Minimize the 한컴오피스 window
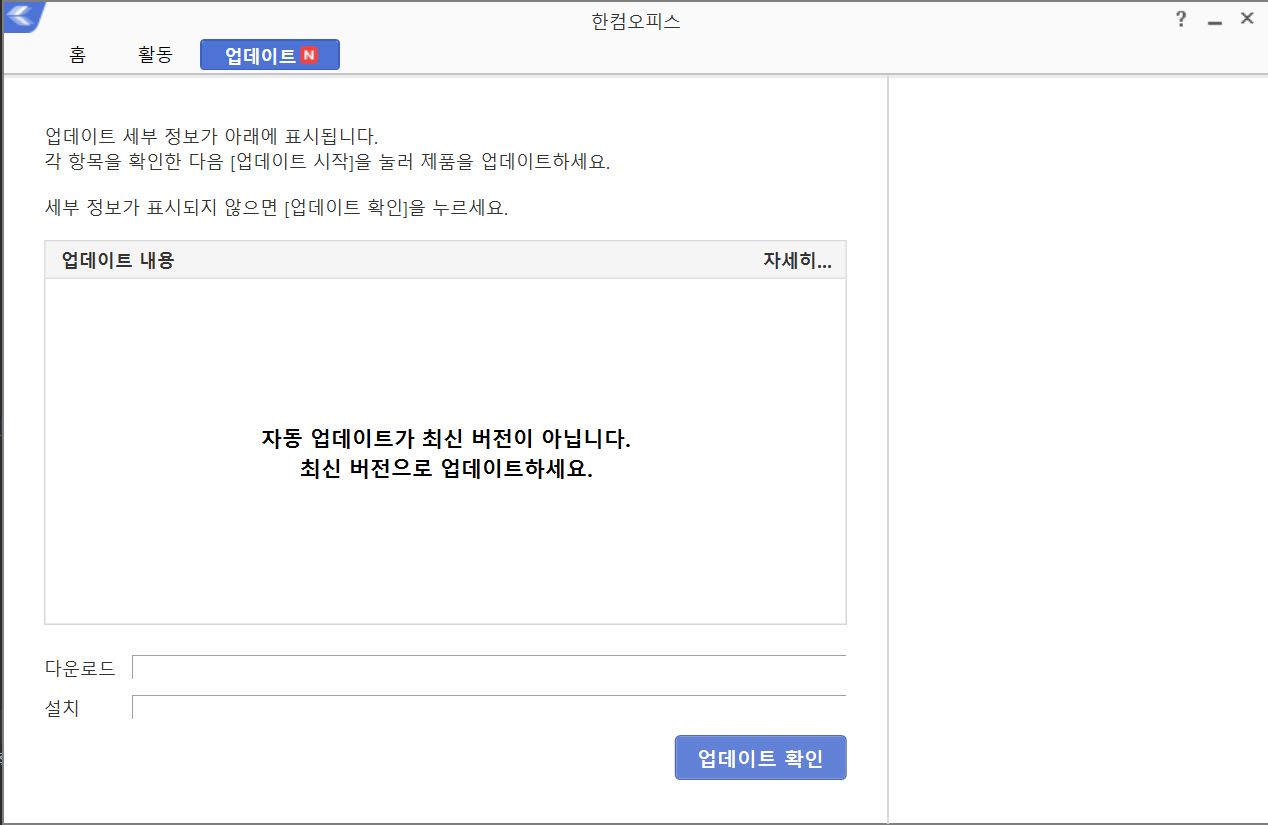Image resolution: width=1268 pixels, height=825 pixels. click(1215, 20)
